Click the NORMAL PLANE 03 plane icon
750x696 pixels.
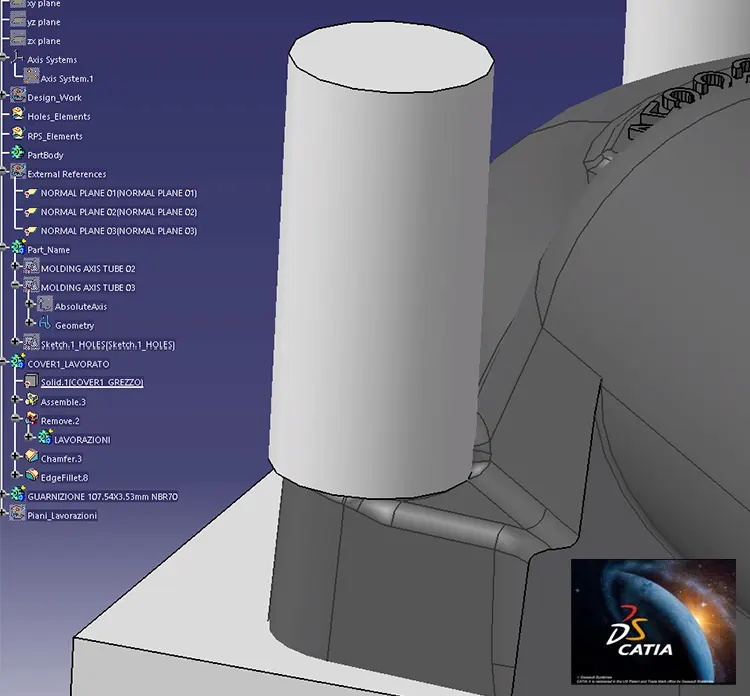tap(31, 230)
